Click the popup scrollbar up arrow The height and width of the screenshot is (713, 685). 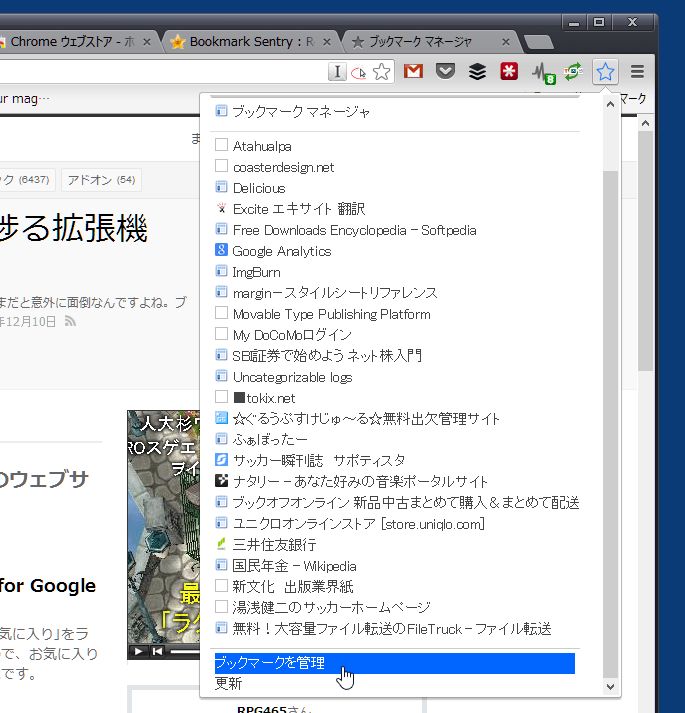coord(610,104)
